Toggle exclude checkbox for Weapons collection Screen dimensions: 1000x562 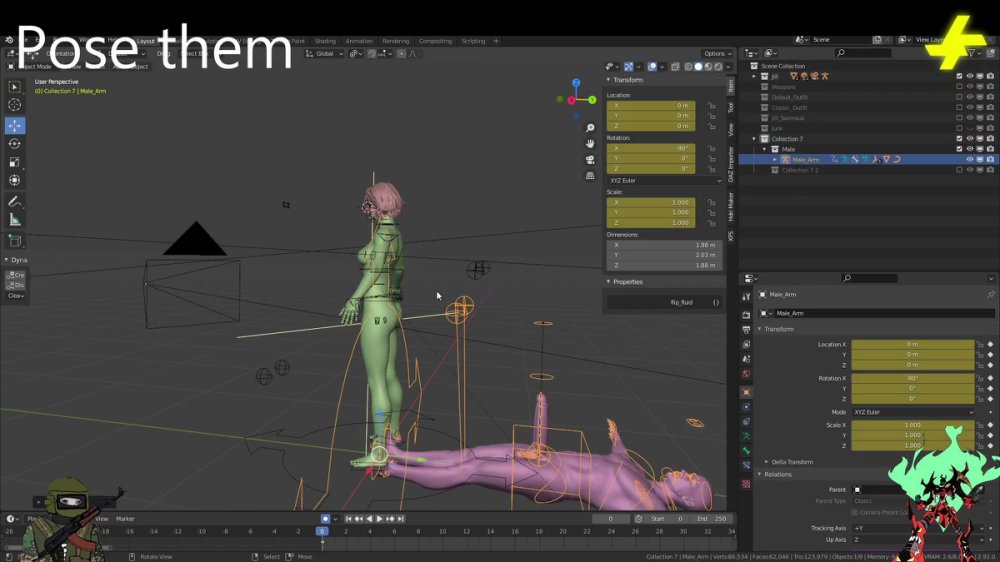959,87
